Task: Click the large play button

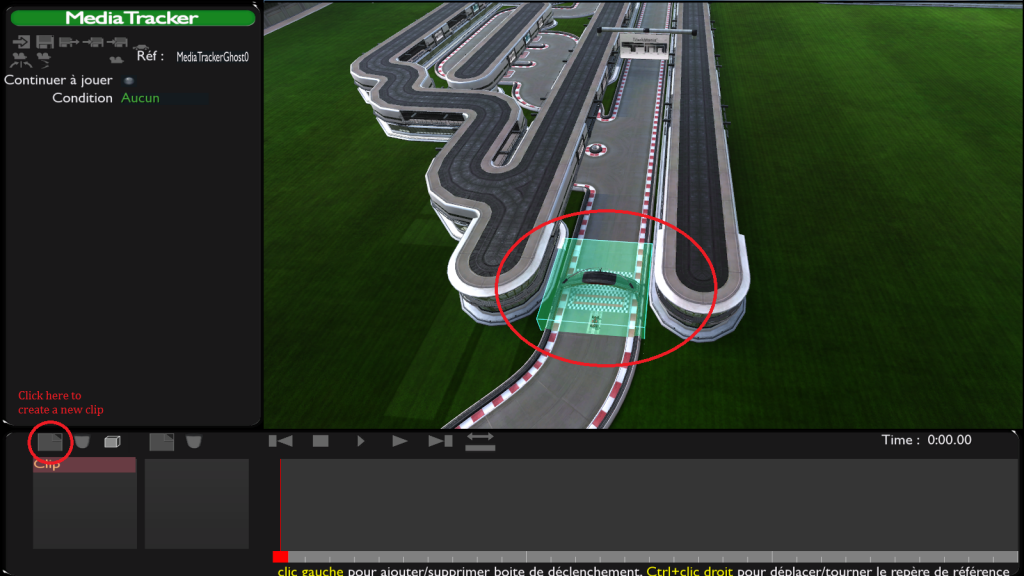Action: (x=400, y=441)
